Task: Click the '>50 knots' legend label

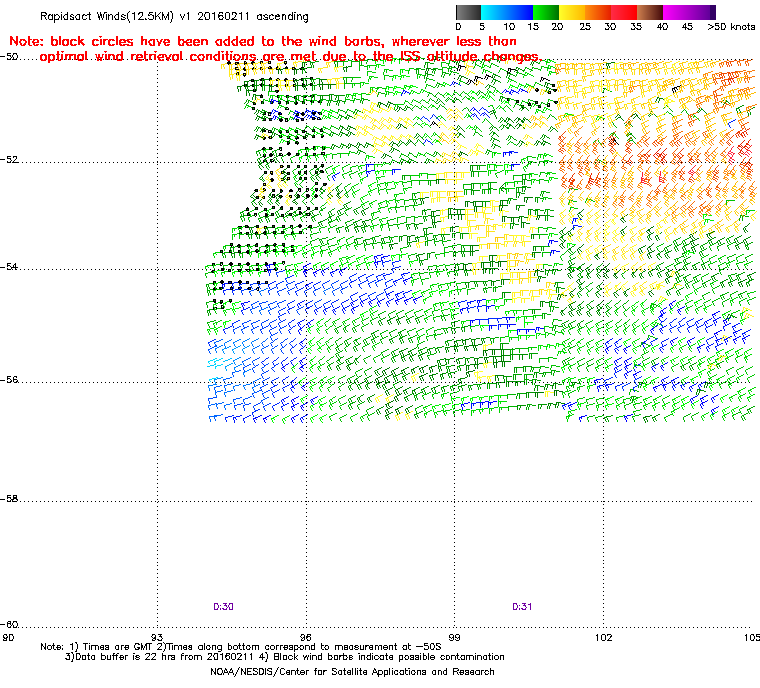Action: (x=731, y=27)
